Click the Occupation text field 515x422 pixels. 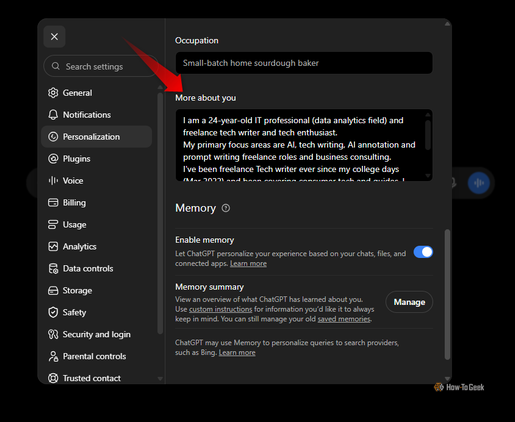304,63
